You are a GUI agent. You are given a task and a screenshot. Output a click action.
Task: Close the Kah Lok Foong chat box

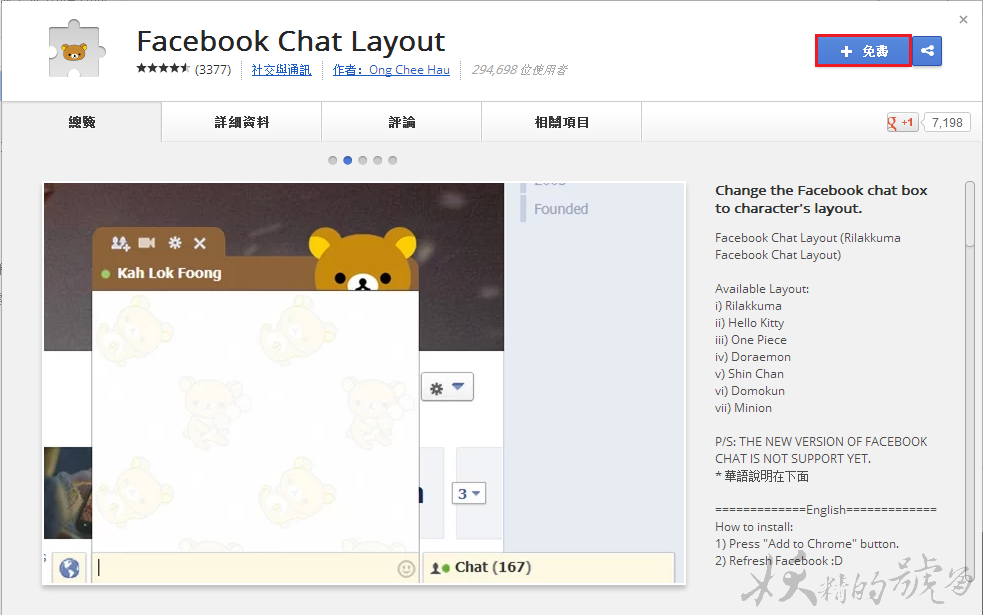(200, 243)
